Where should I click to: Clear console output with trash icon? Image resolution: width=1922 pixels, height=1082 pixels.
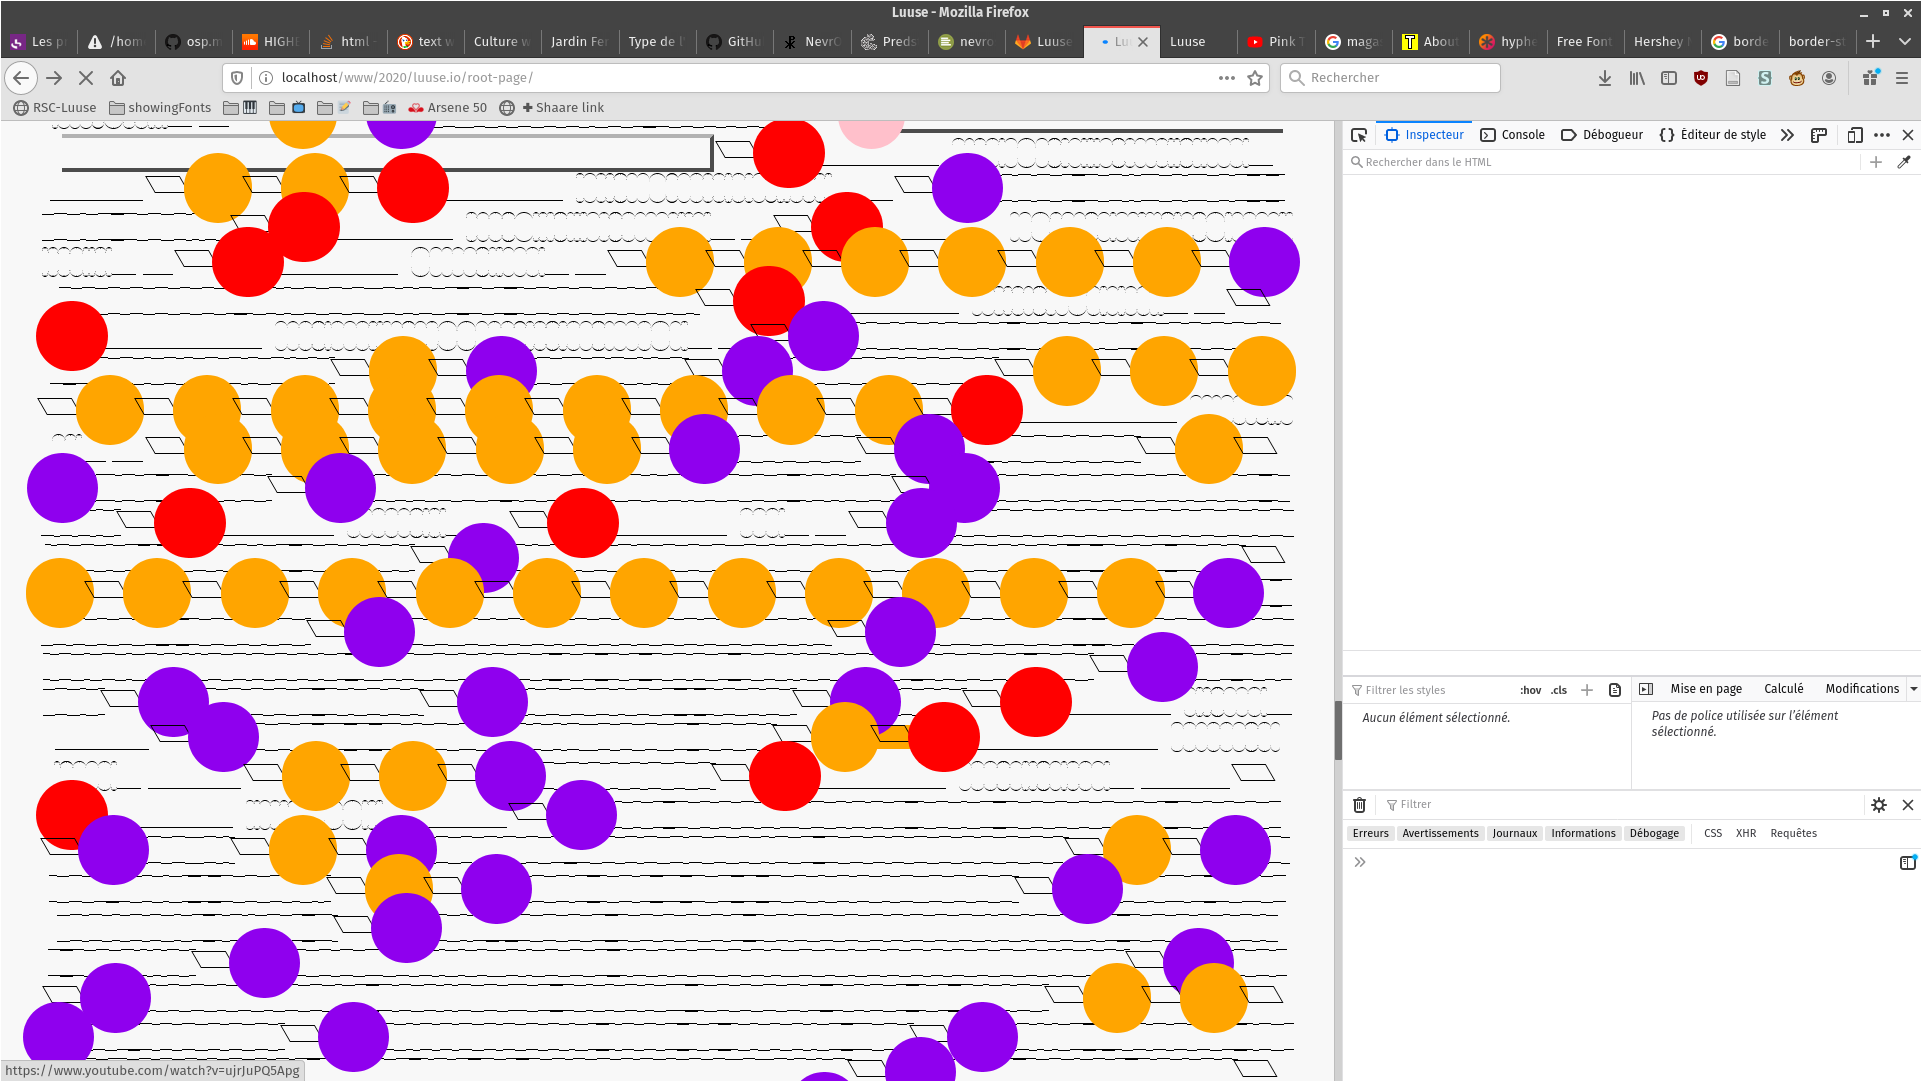[1359, 805]
